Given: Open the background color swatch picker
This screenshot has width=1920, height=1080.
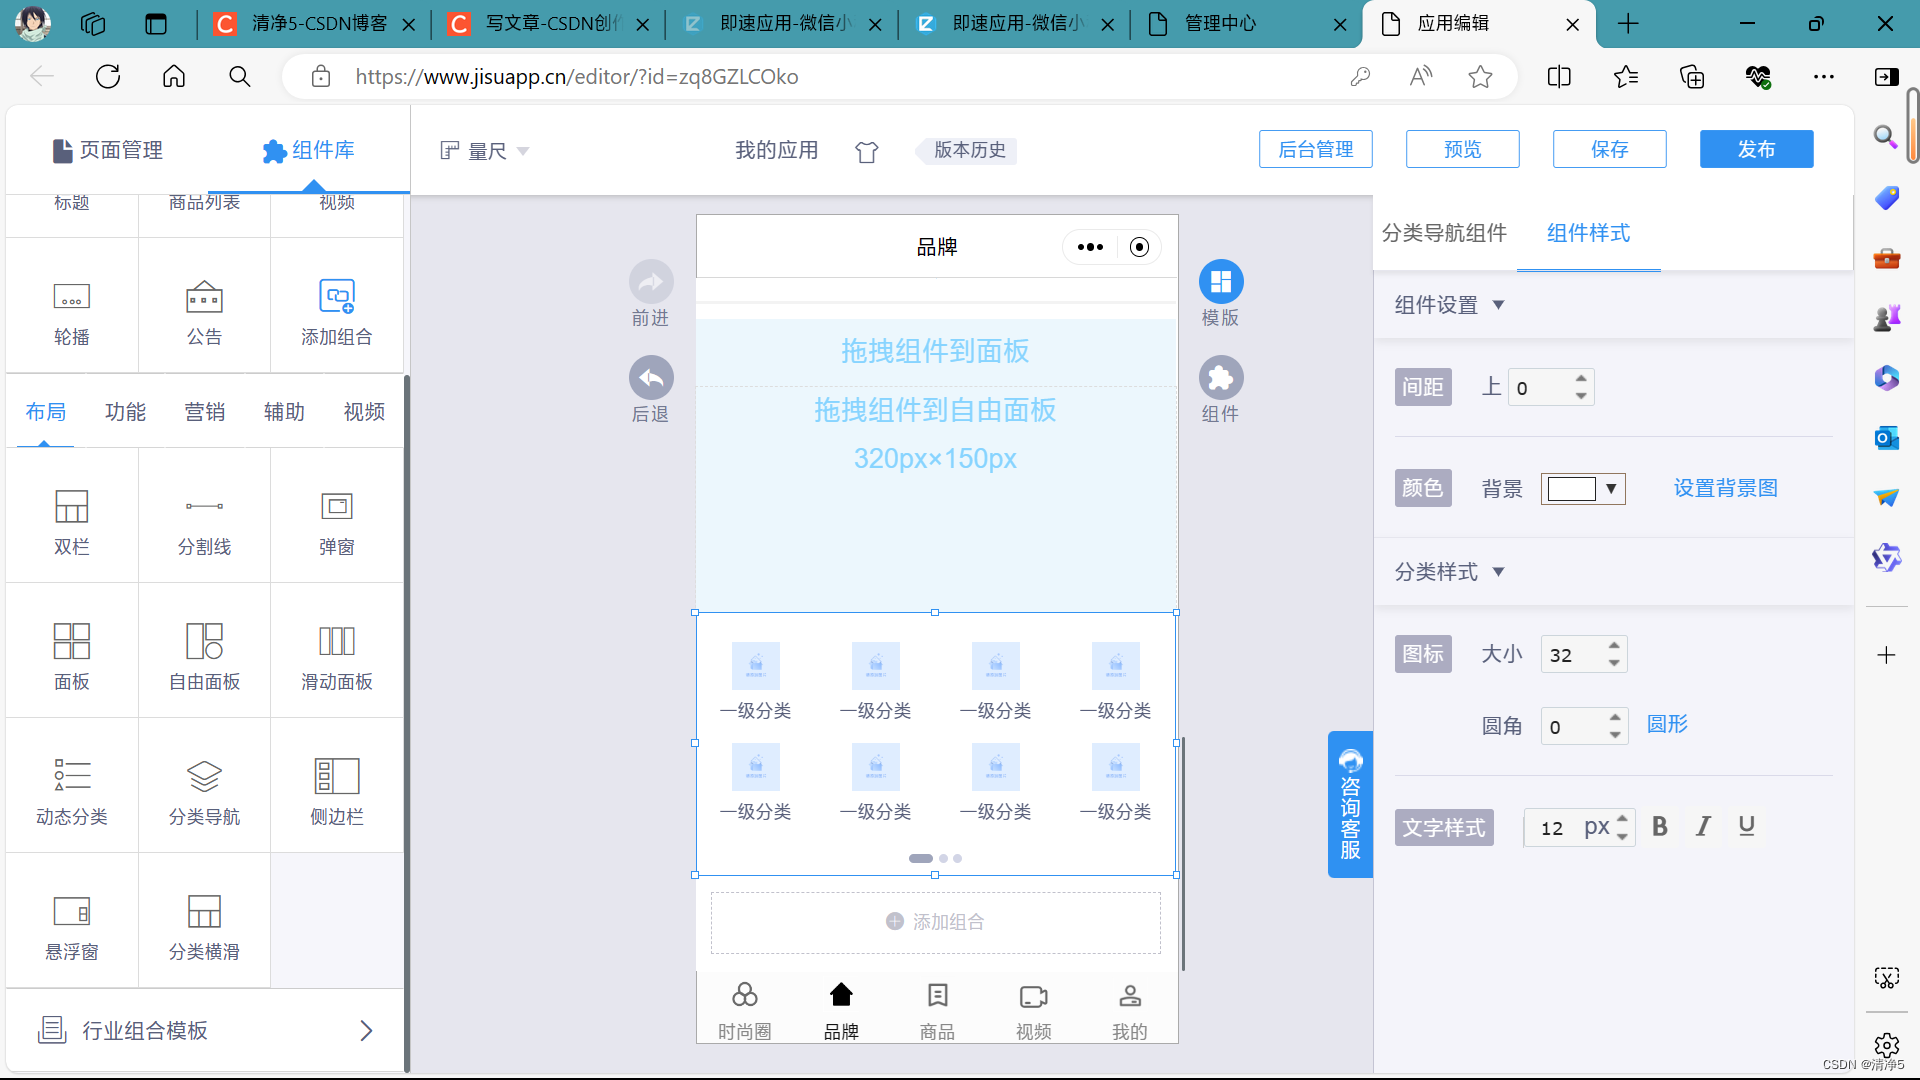Looking at the screenshot, I should point(1582,488).
